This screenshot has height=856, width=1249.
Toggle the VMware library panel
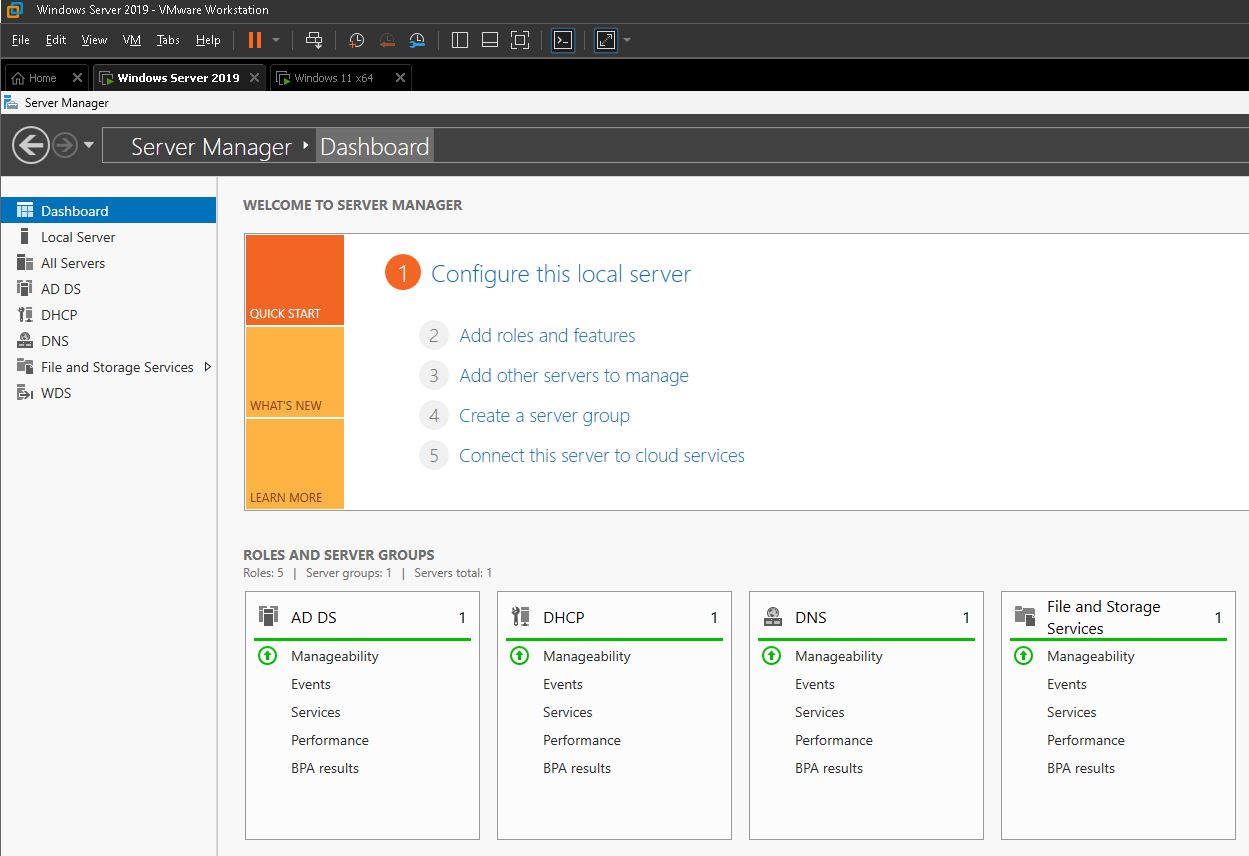coord(459,40)
